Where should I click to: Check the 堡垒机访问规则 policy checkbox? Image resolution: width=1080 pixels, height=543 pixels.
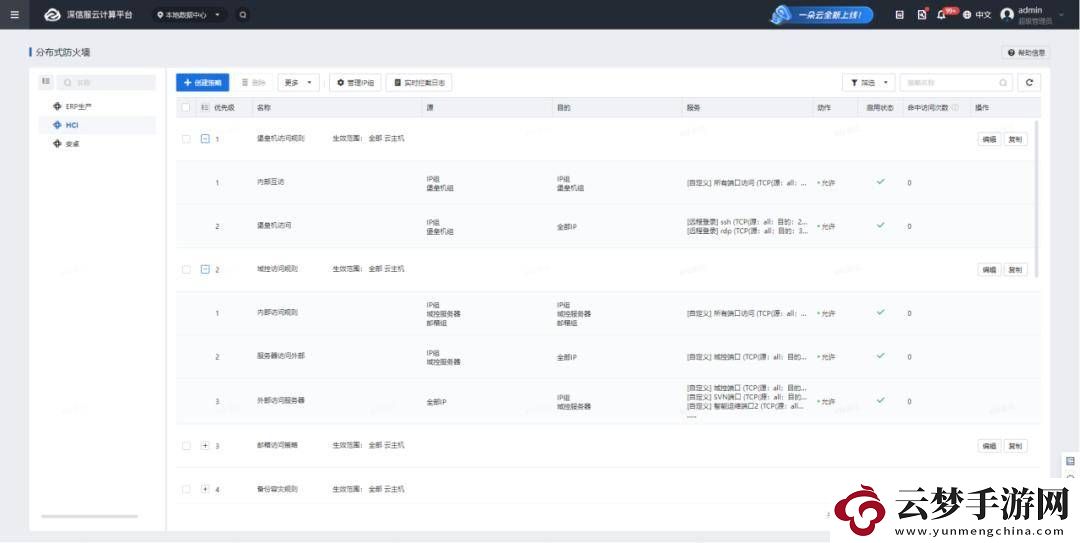pyautogui.click(x=186, y=139)
